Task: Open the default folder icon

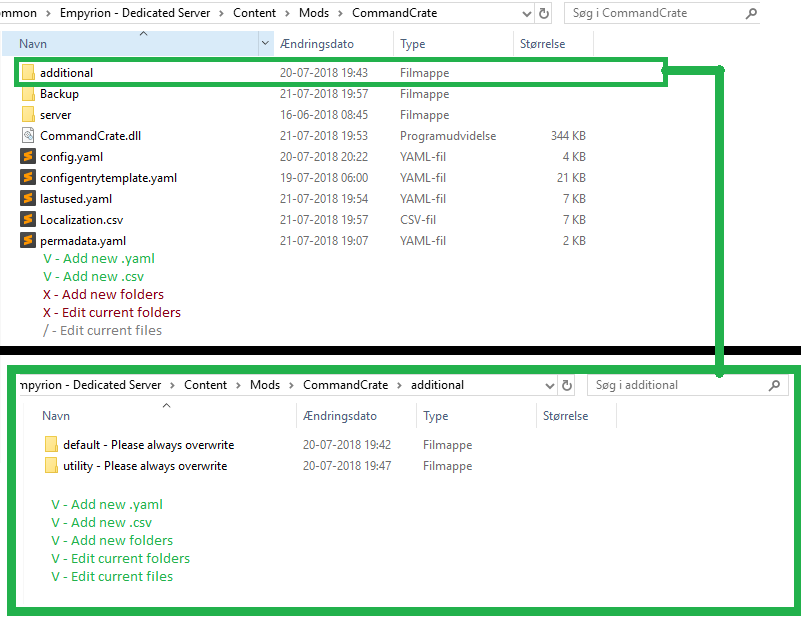Action: click(51, 445)
